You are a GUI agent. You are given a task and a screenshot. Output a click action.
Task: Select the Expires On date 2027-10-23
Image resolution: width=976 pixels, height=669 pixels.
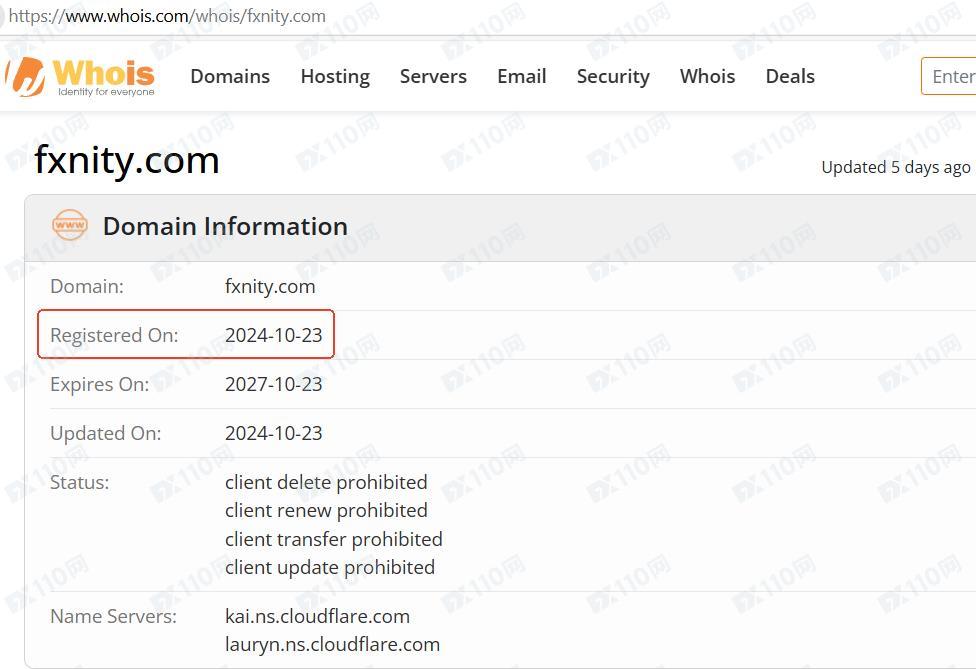(x=273, y=384)
